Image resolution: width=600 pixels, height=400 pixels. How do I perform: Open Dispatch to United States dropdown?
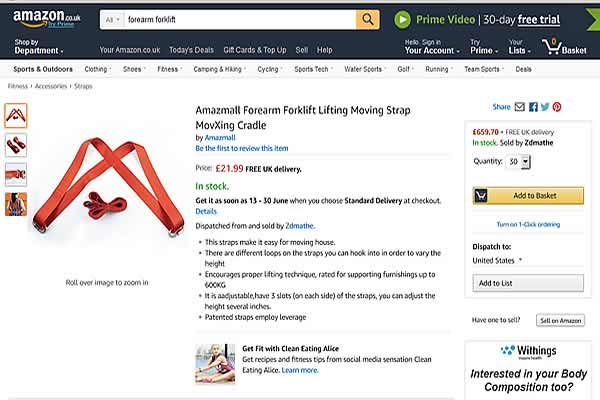point(497,260)
